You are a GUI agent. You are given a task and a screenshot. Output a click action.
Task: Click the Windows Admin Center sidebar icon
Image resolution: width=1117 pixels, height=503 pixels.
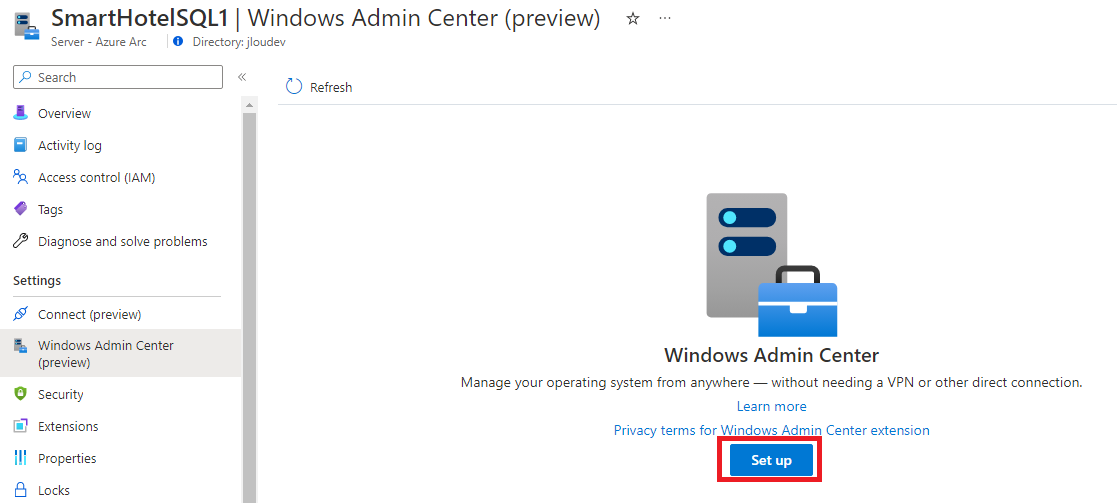(21, 346)
